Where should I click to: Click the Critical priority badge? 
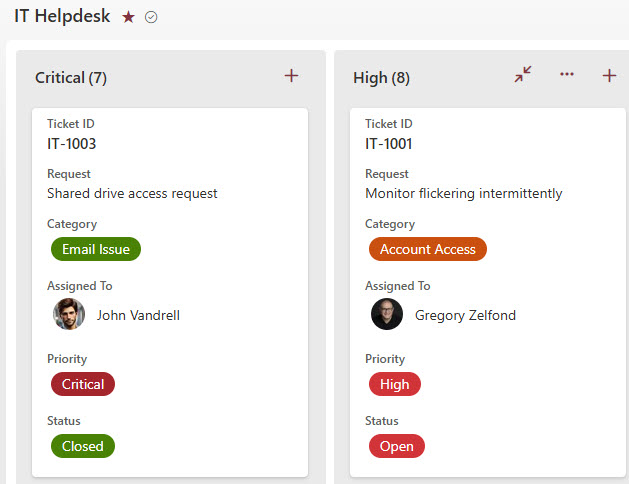point(83,384)
